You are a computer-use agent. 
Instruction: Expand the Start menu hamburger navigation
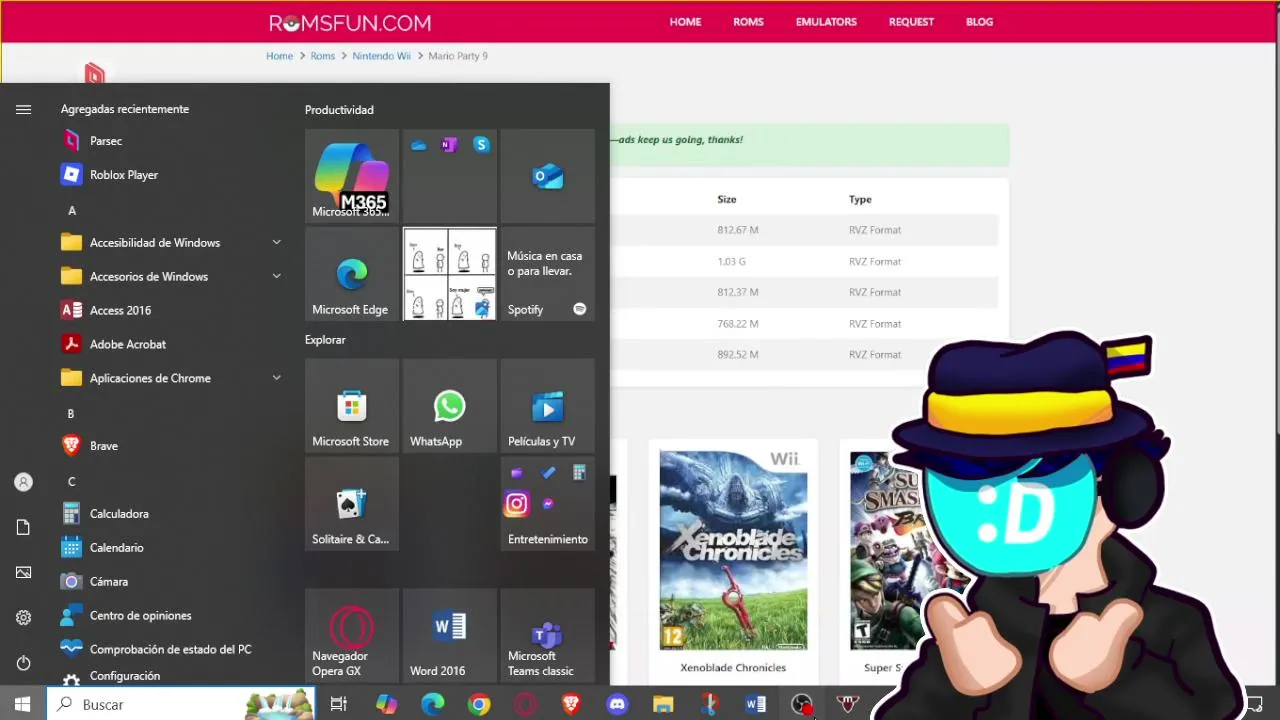[23, 110]
